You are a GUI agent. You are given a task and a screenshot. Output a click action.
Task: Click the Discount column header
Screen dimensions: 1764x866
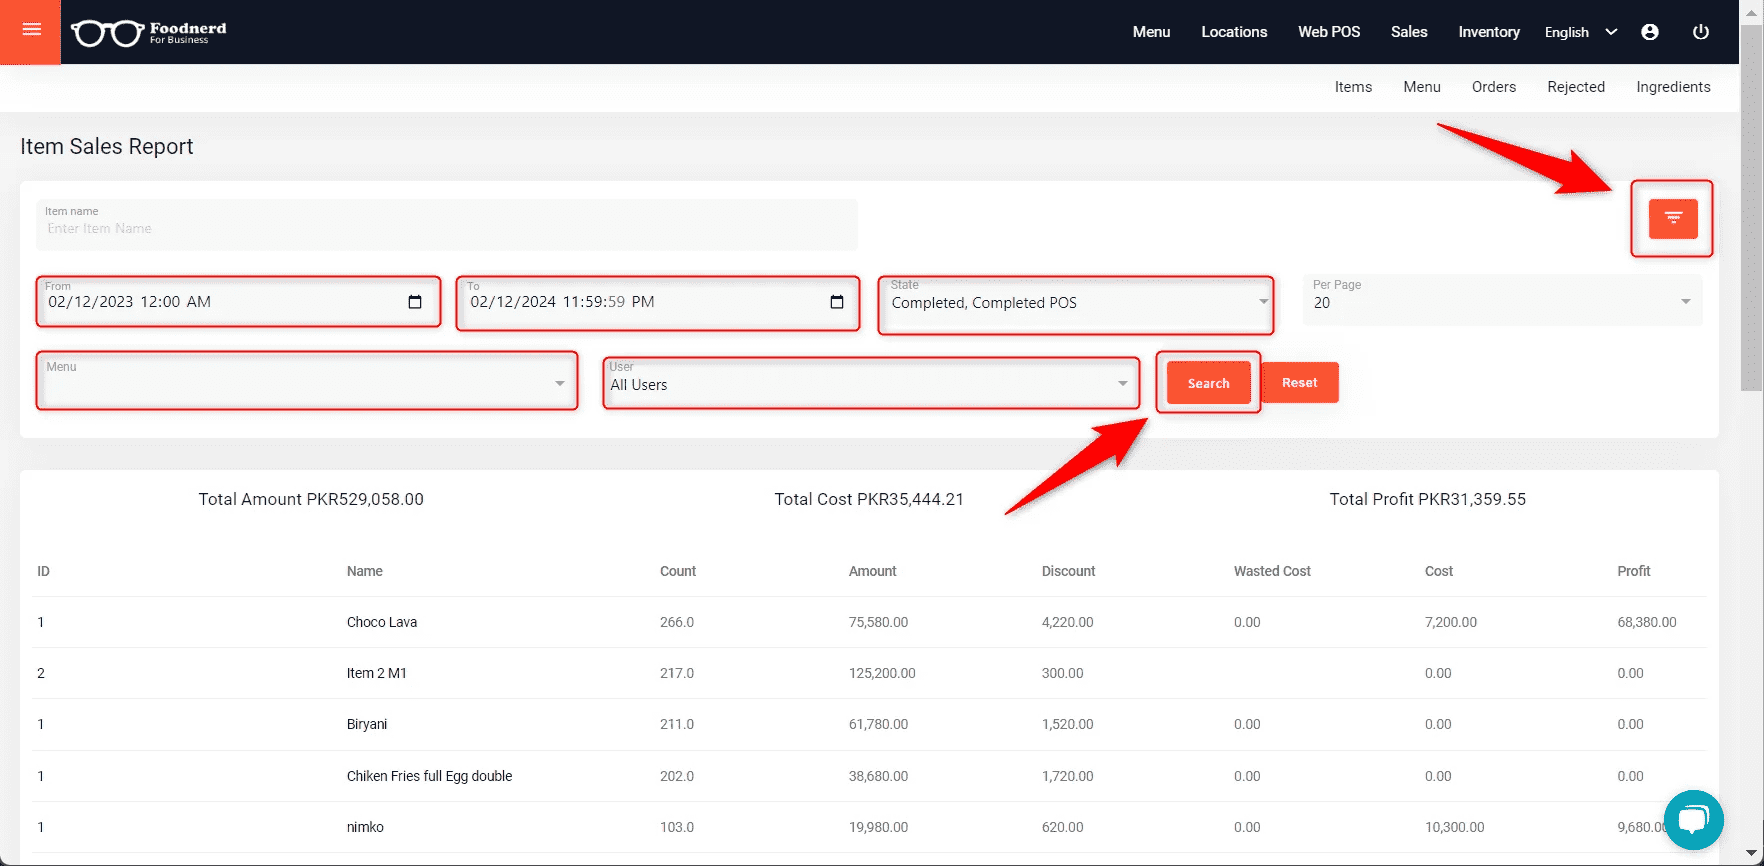tap(1068, 571)
